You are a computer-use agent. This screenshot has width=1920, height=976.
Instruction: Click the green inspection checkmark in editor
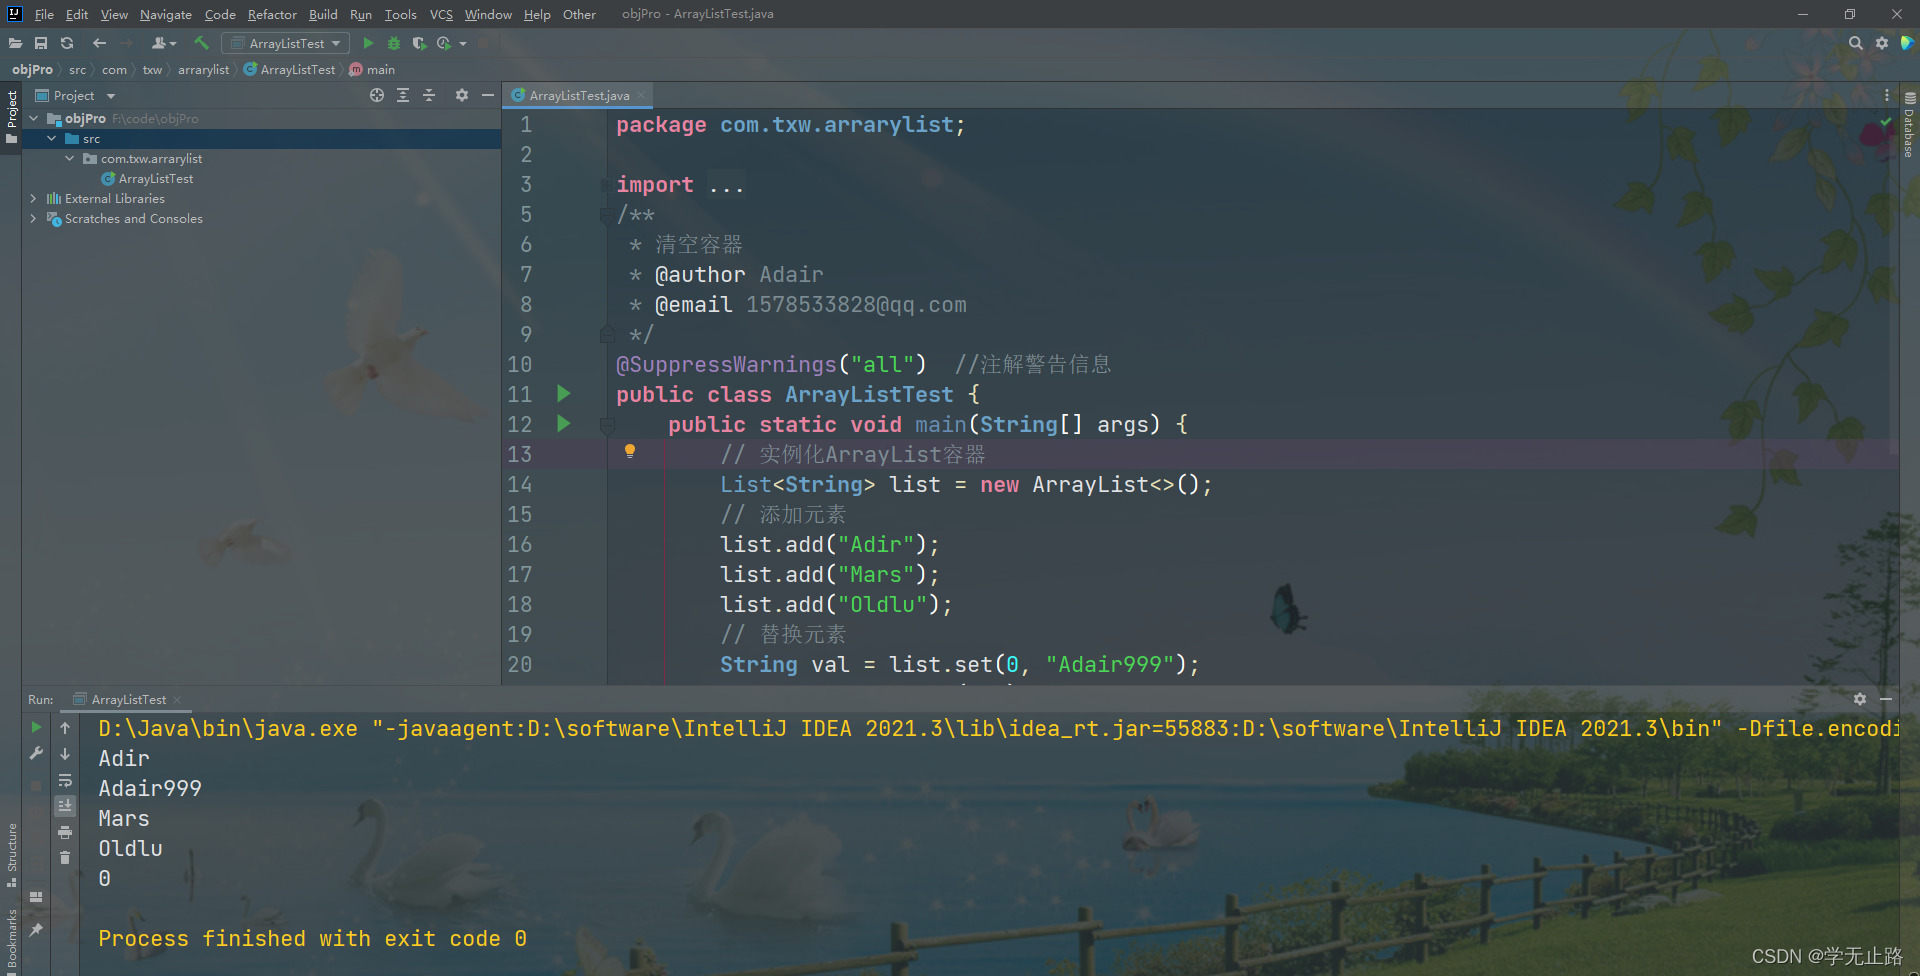coord(1886,122)
